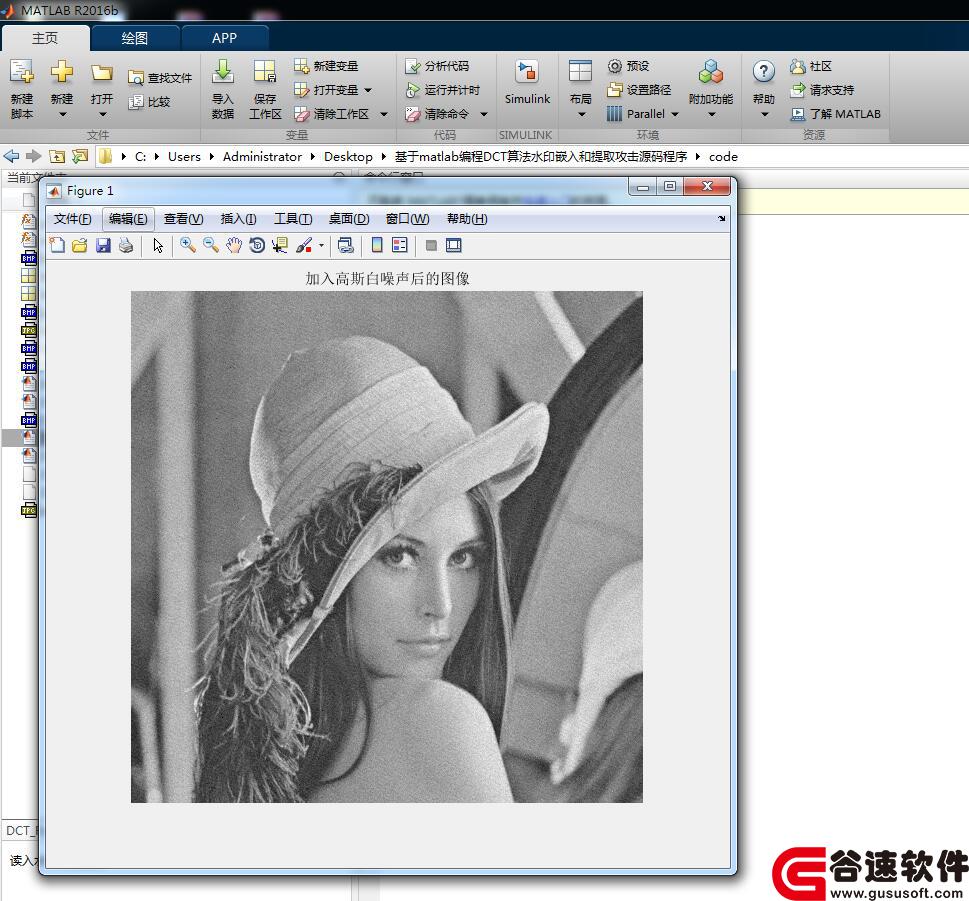
Task: Open 查看(V) menu in Figure 1
Action: pyautogui.click(x=184, y=219)
